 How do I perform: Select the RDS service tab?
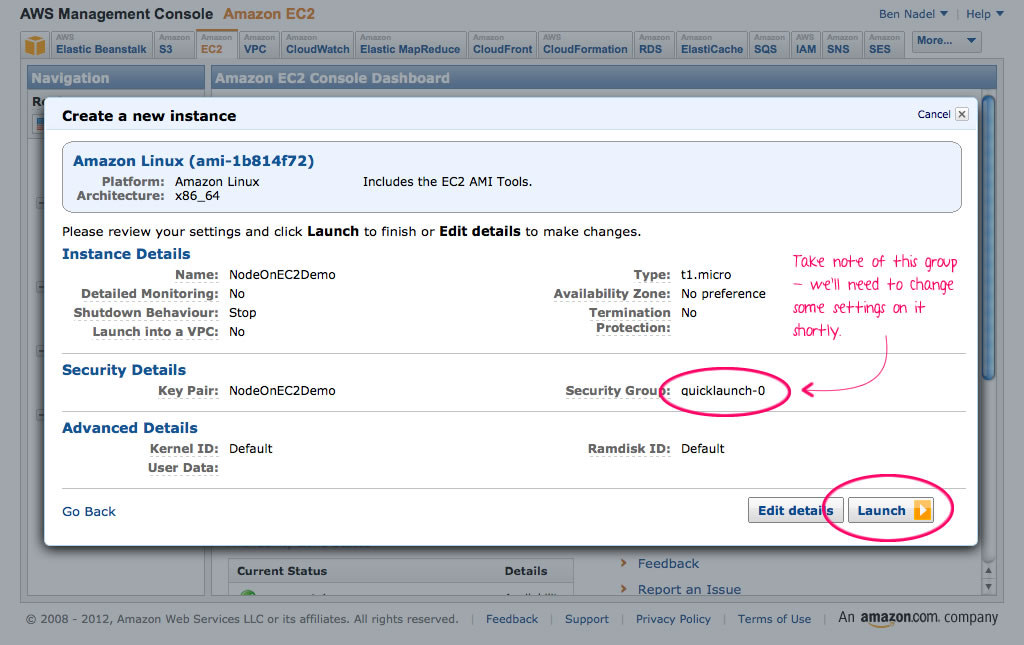click(x=654, y=45)
